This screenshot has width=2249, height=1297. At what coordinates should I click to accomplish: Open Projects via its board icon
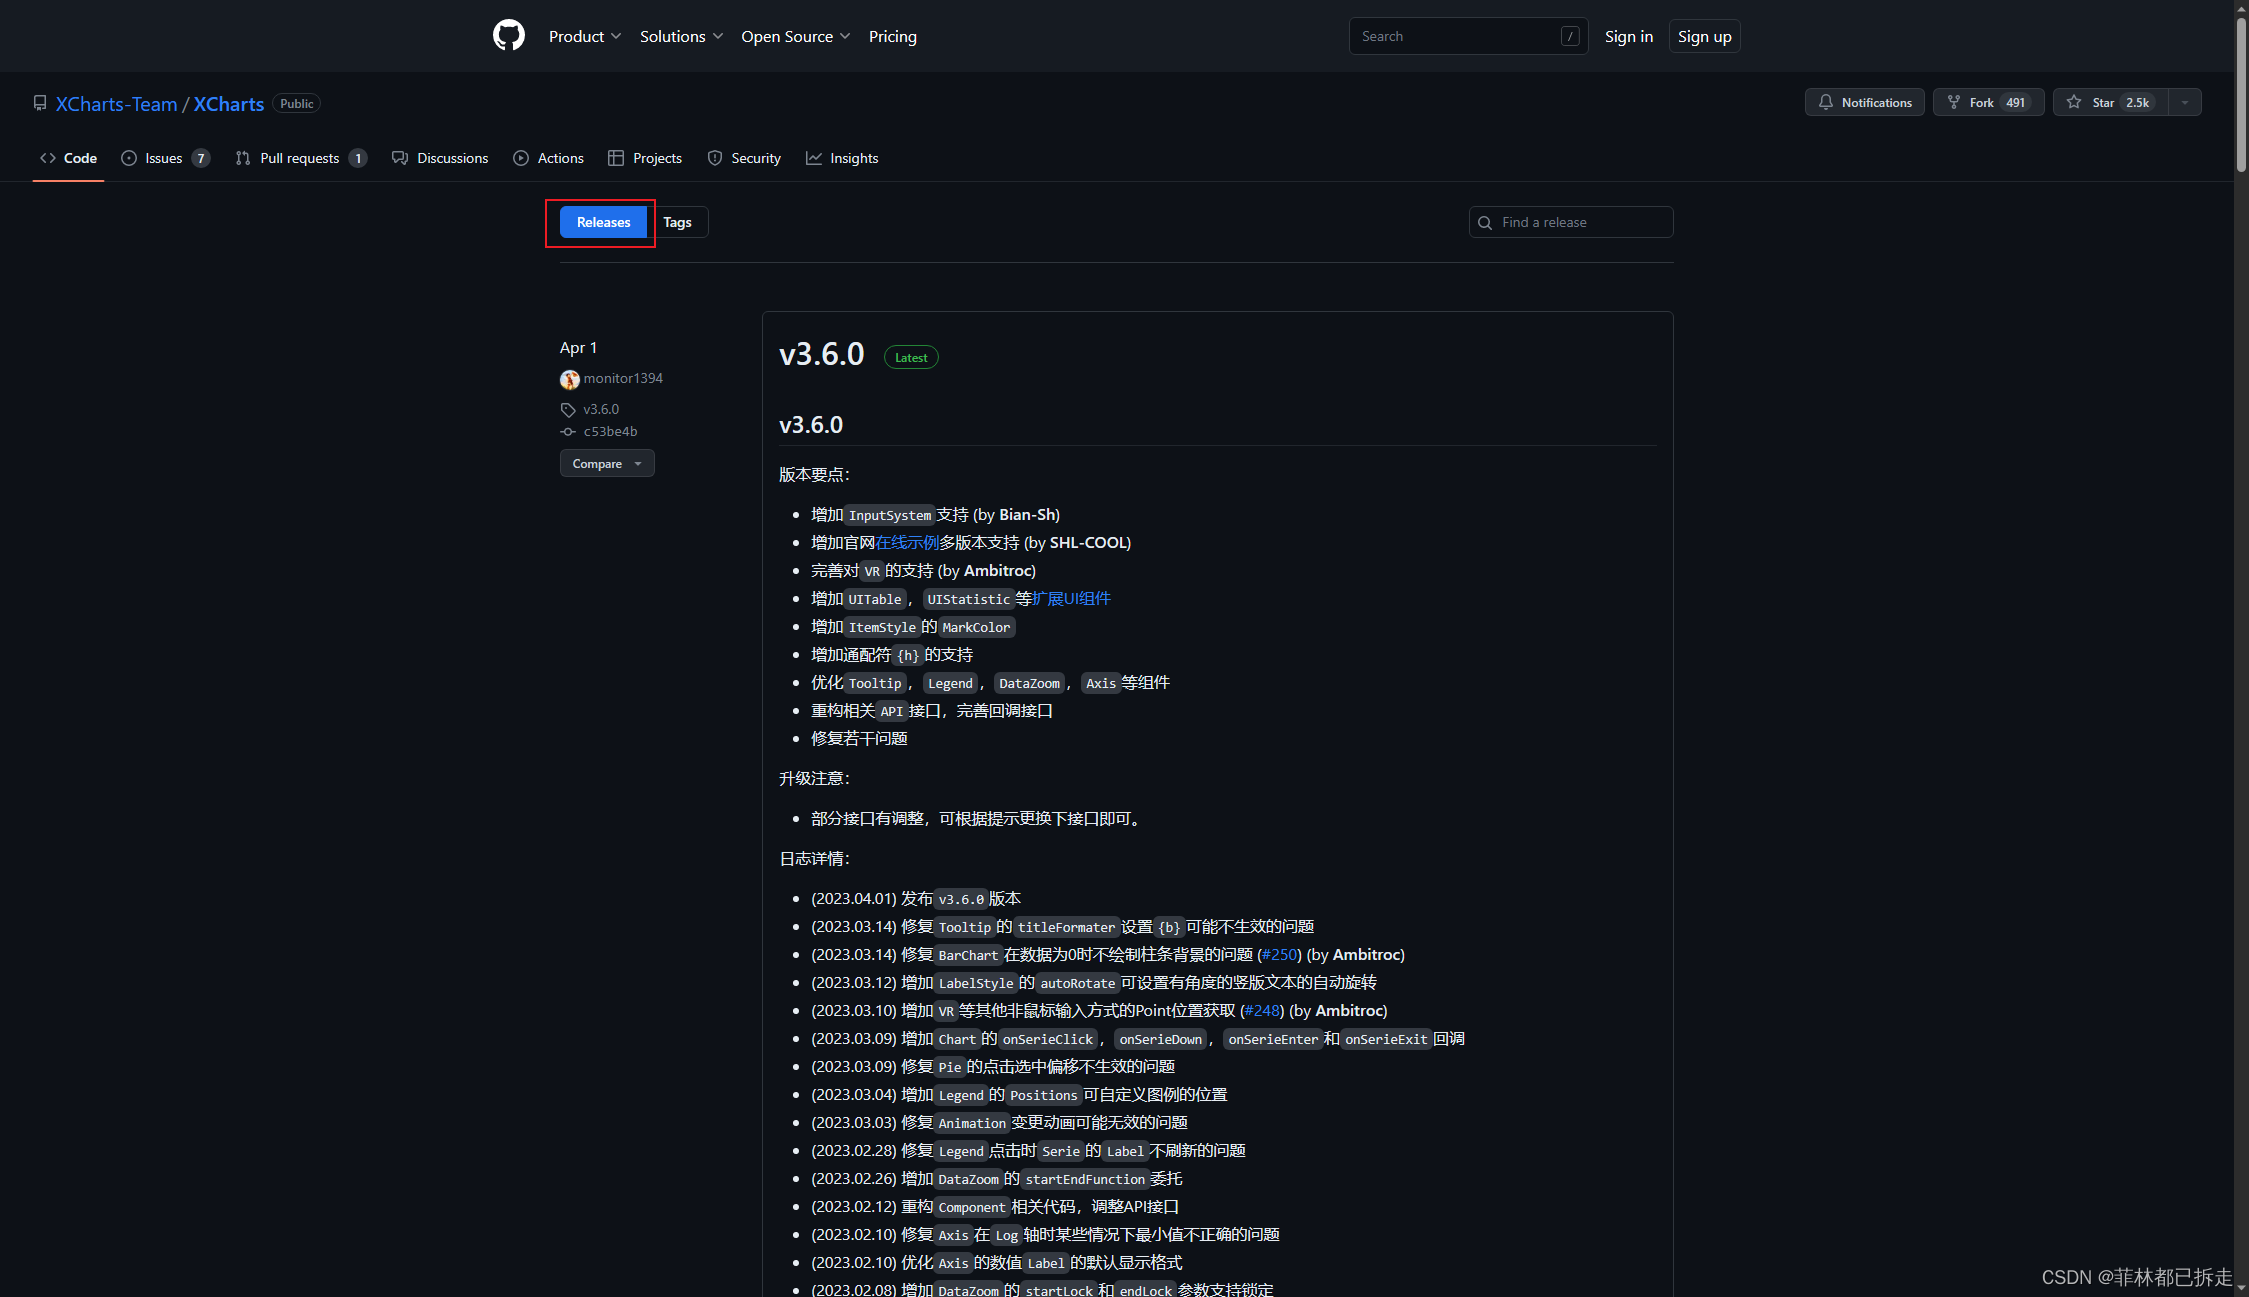click(618, 157)
